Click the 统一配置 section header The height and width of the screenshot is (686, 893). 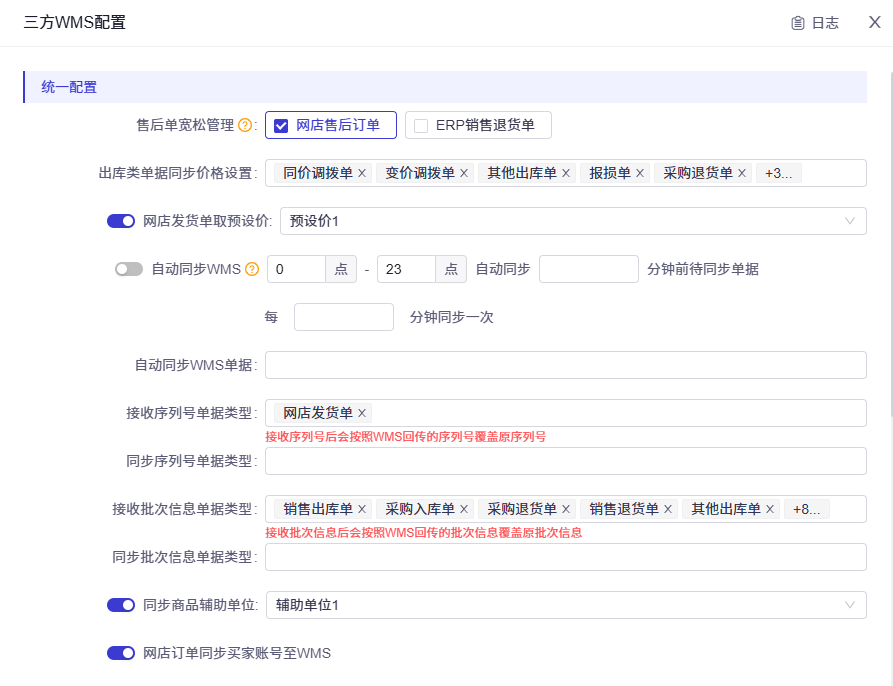pyautogui.click(x=445, y=87)
